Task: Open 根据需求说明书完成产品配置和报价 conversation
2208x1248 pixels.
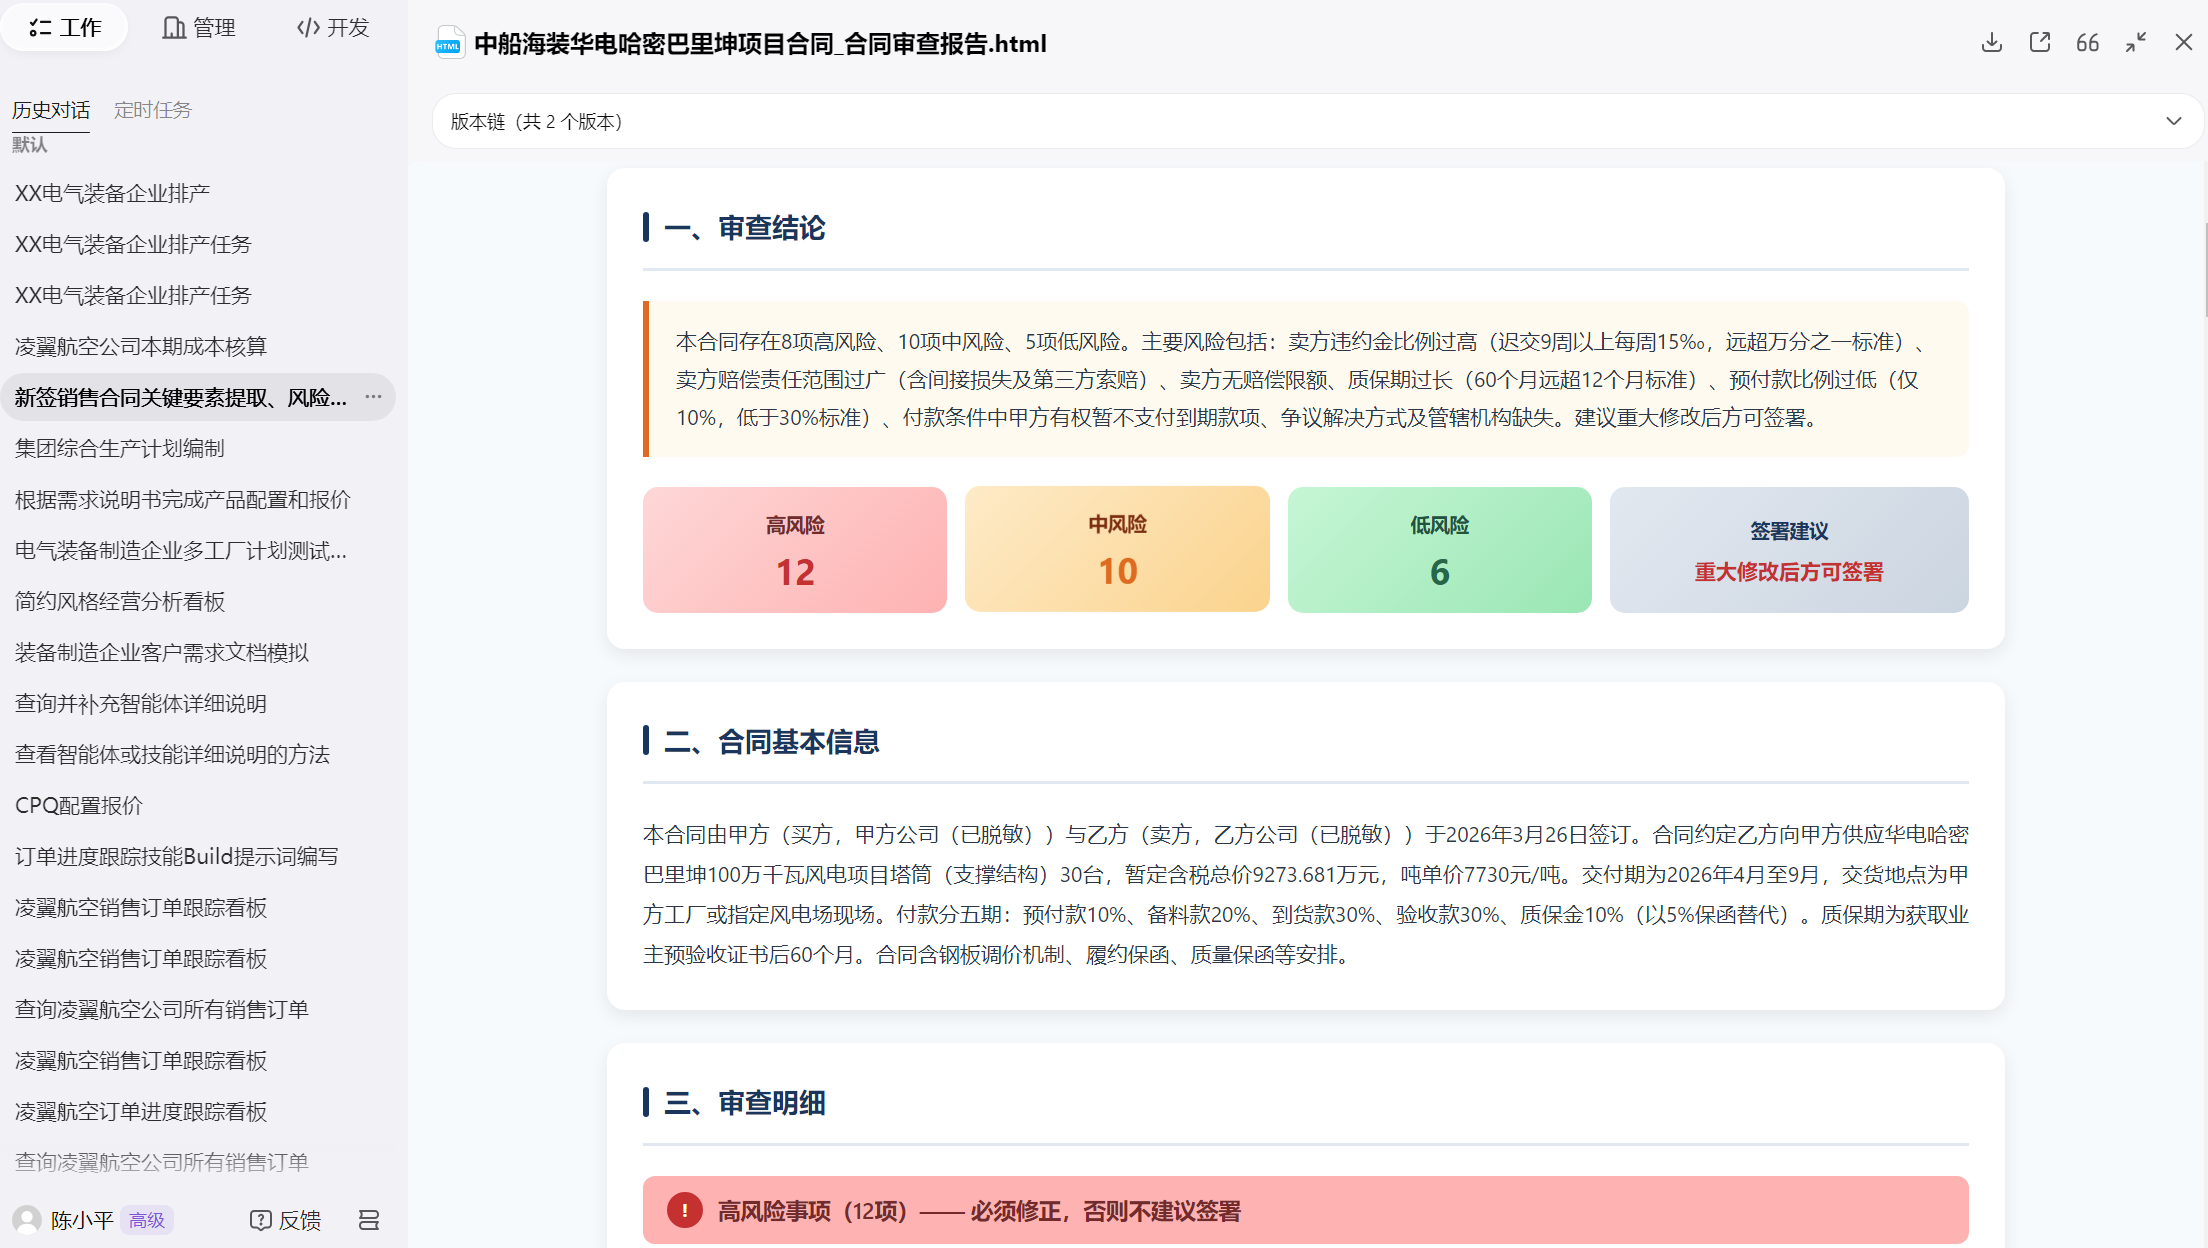Action: (183, 499)
